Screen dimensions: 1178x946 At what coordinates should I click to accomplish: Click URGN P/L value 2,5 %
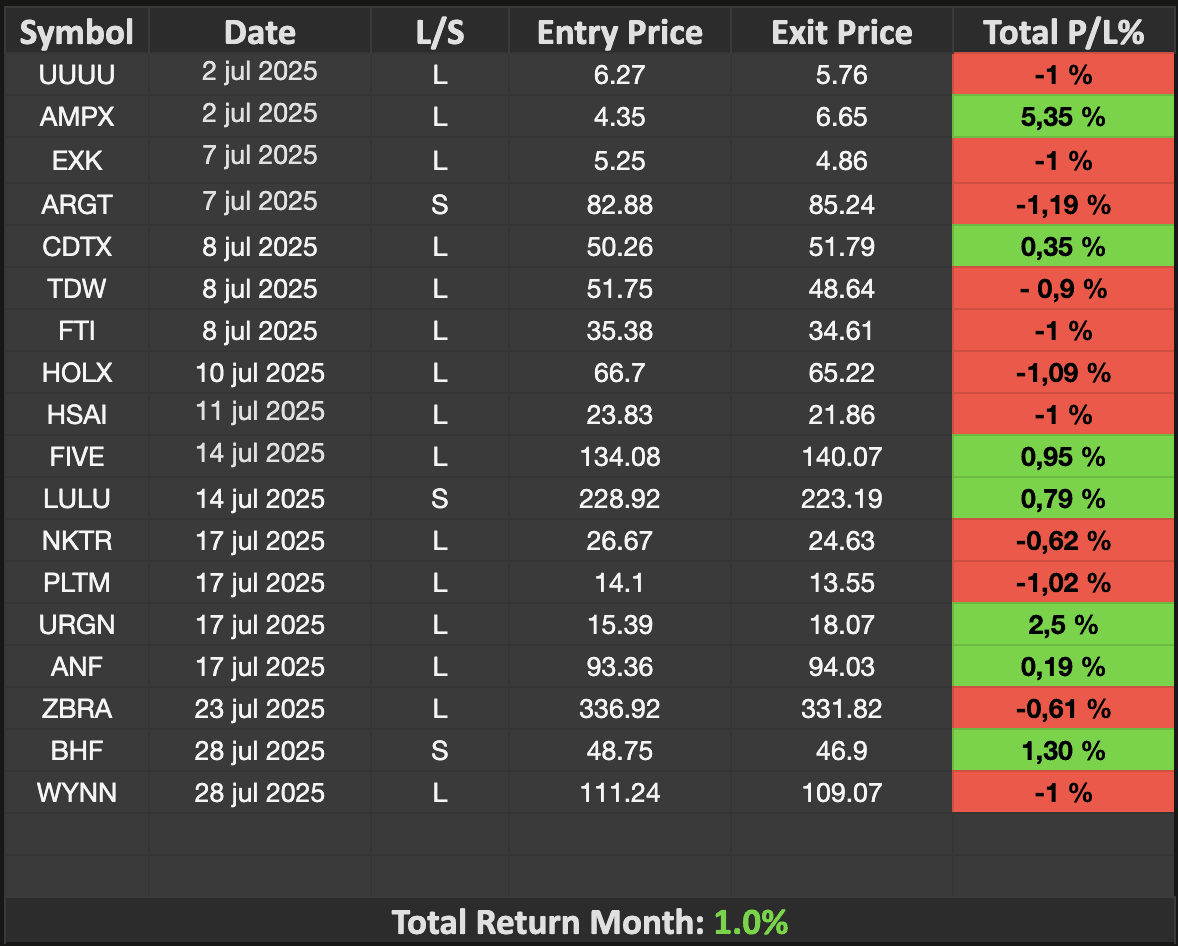pyautogui.click(x=1063, y=625)
